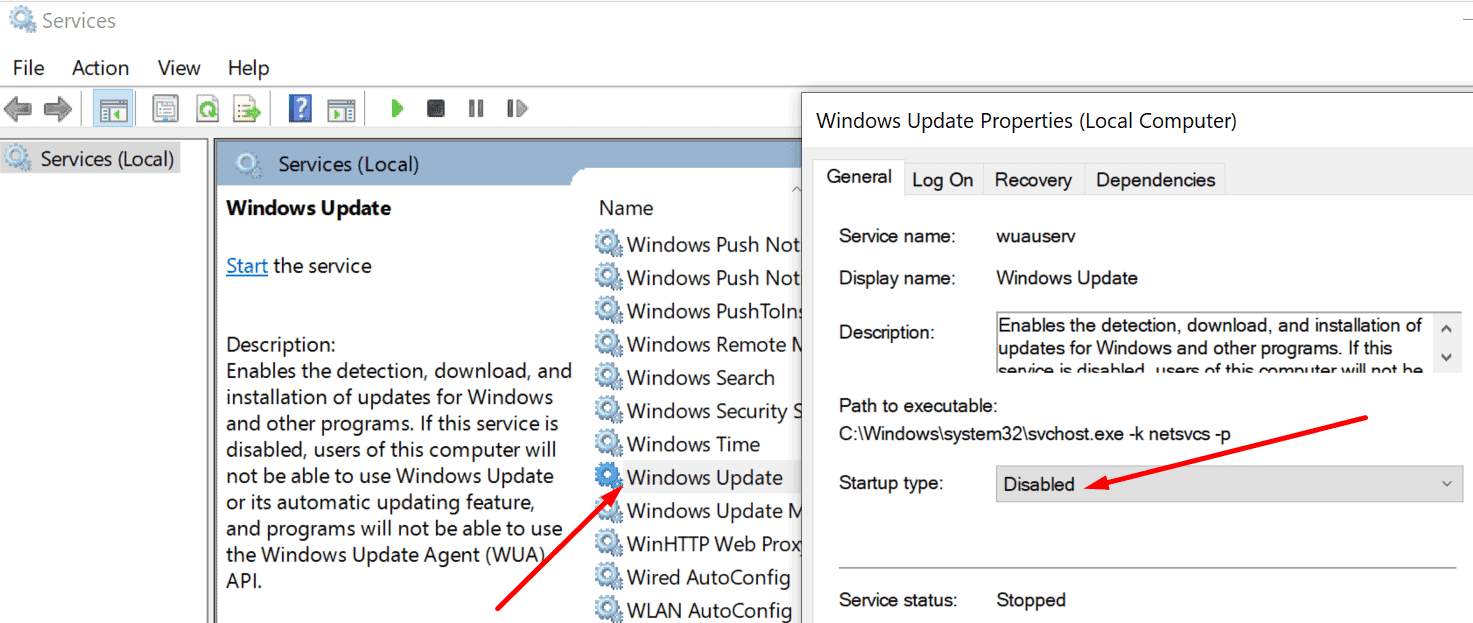
Task: Click the gear icon beside Windows Time
Action: [609, 443]
